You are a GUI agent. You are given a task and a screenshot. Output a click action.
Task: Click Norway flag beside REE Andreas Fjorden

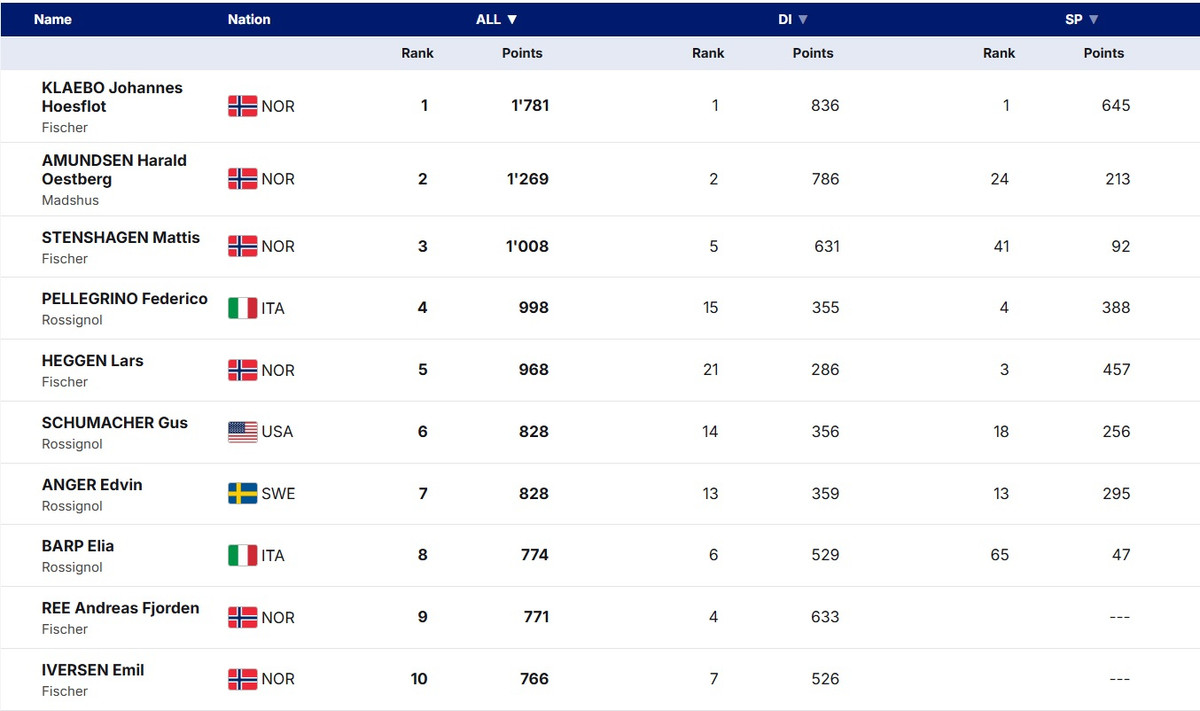[x=242, y=617]
